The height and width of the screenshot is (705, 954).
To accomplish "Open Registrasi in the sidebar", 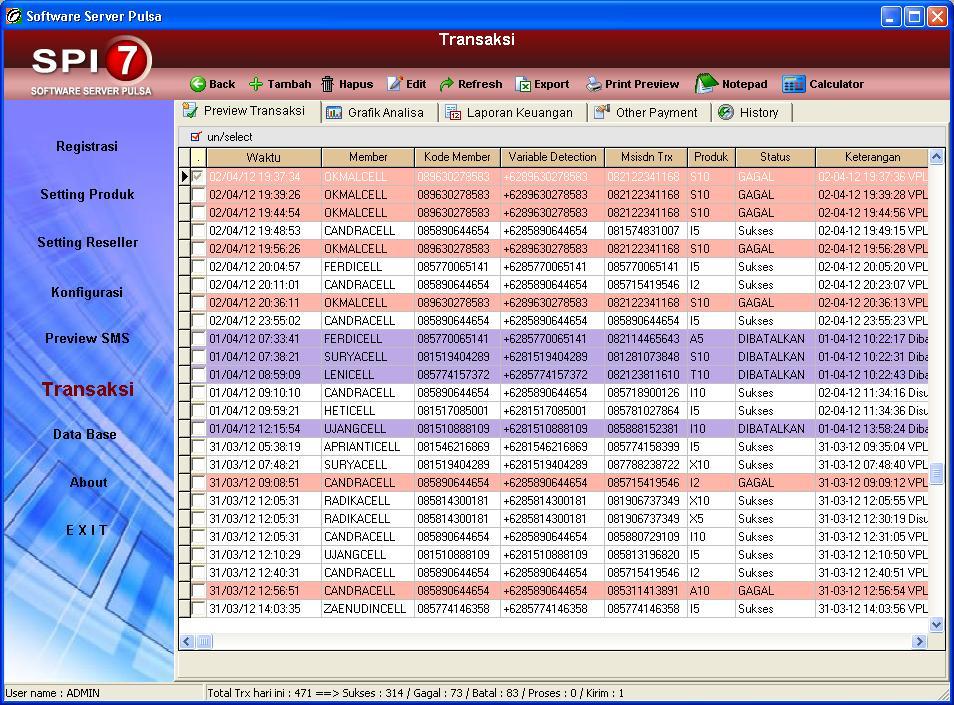I will pos(87,146).
